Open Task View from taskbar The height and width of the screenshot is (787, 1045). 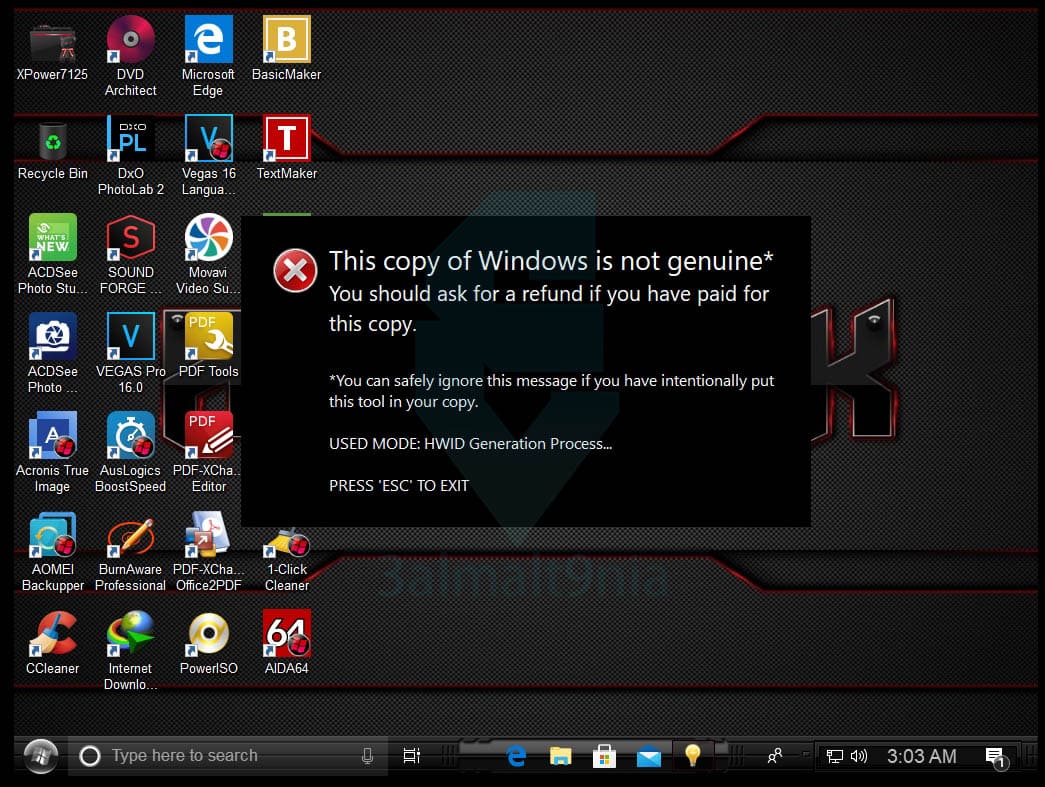pyautogui.click(x=412, y=756)
